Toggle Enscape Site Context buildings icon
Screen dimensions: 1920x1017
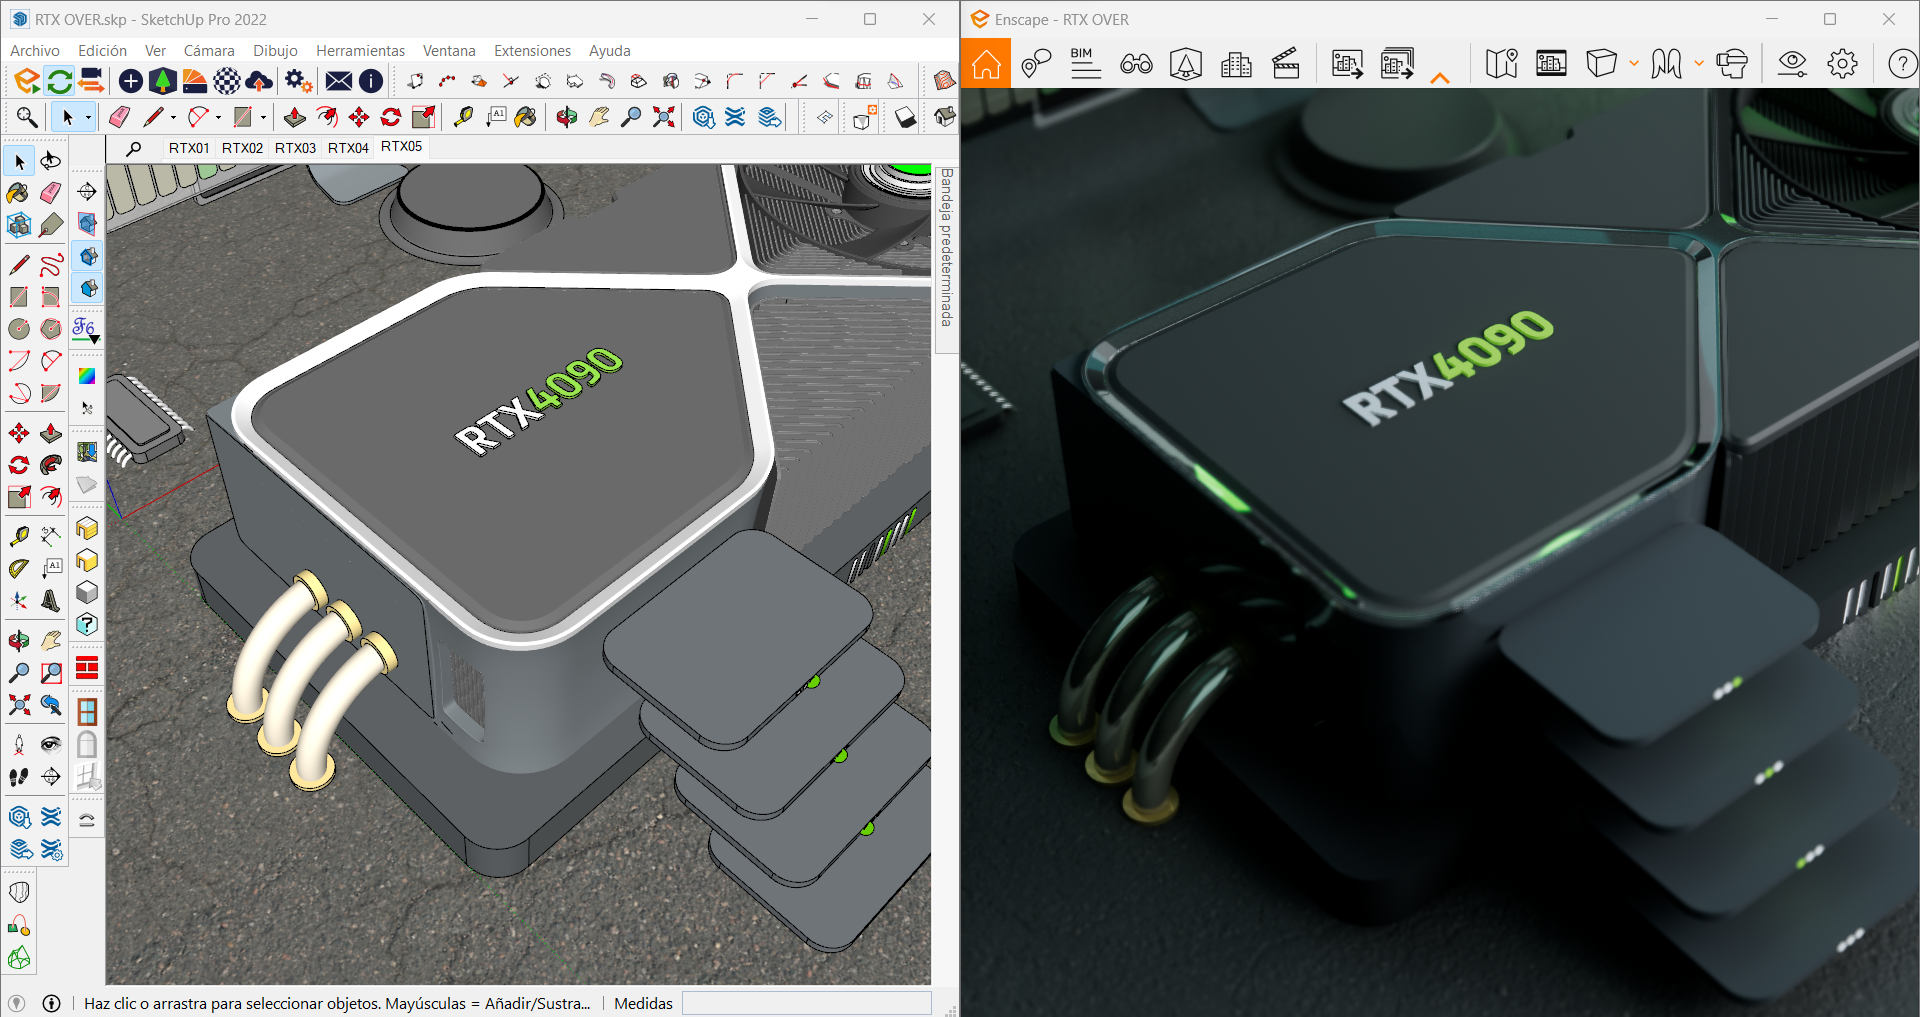[x=1236, y=64]
